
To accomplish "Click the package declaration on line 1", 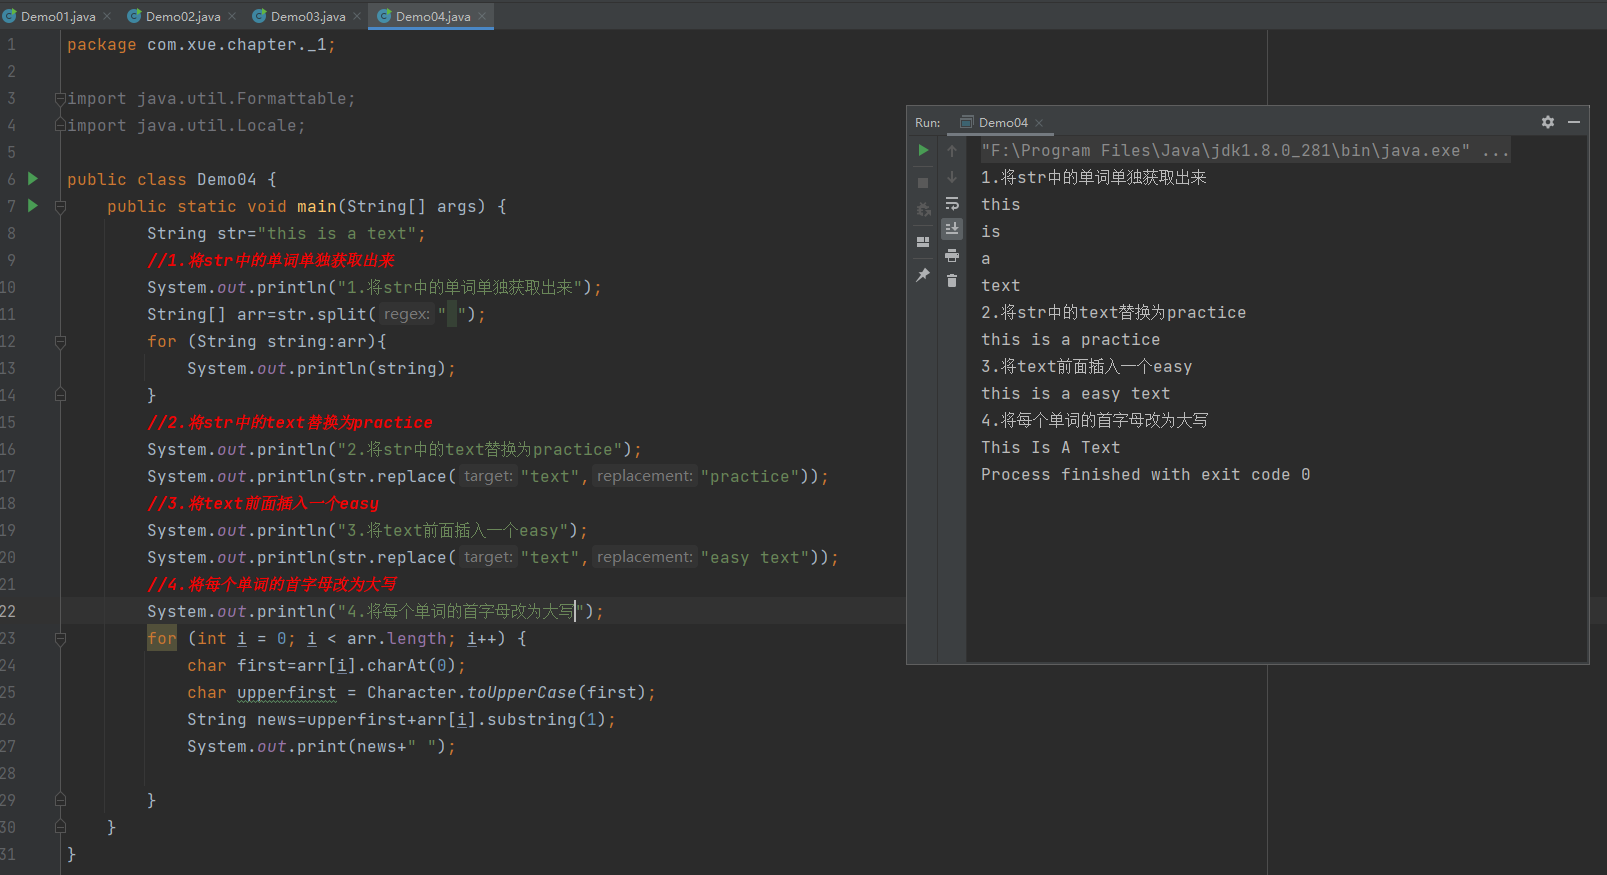I will 201,45.
